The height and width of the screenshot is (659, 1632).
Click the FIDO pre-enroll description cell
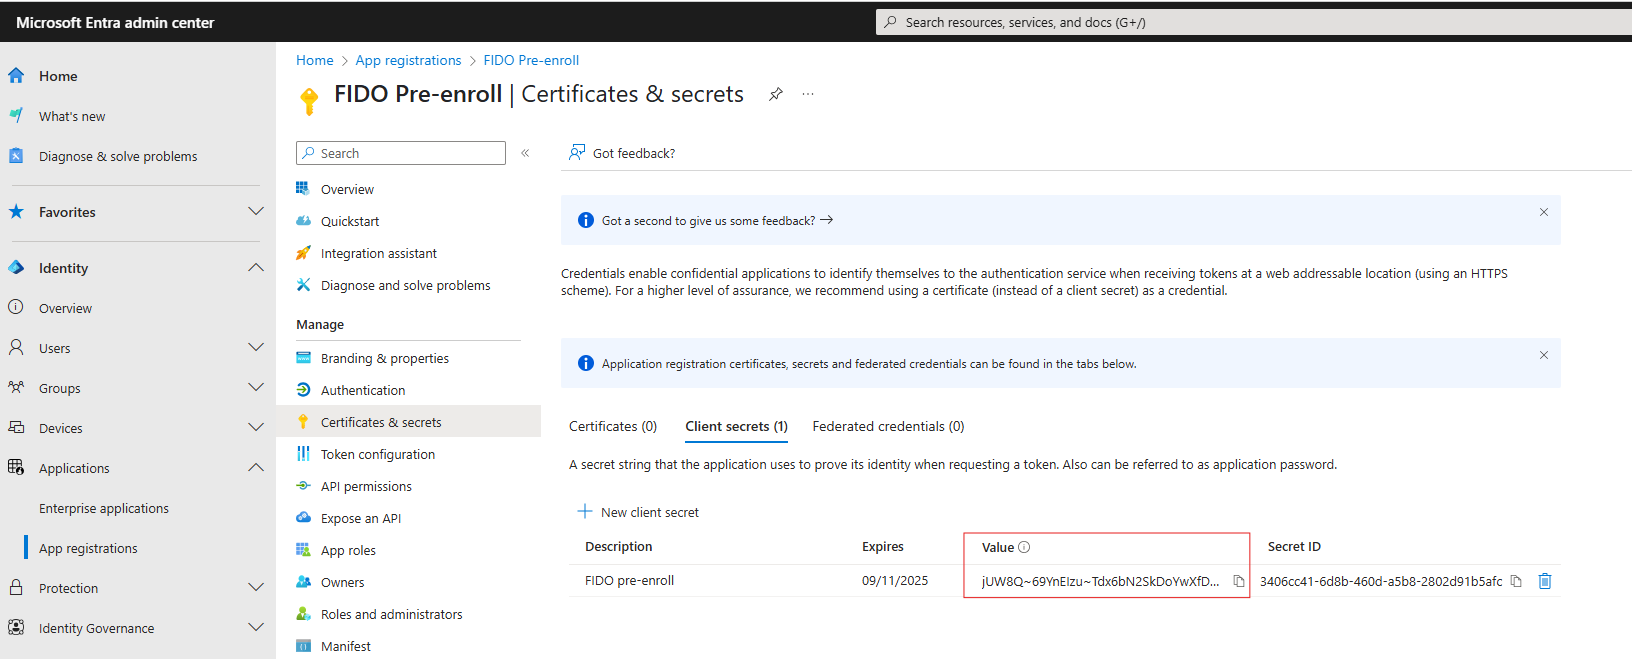[630, 581]
